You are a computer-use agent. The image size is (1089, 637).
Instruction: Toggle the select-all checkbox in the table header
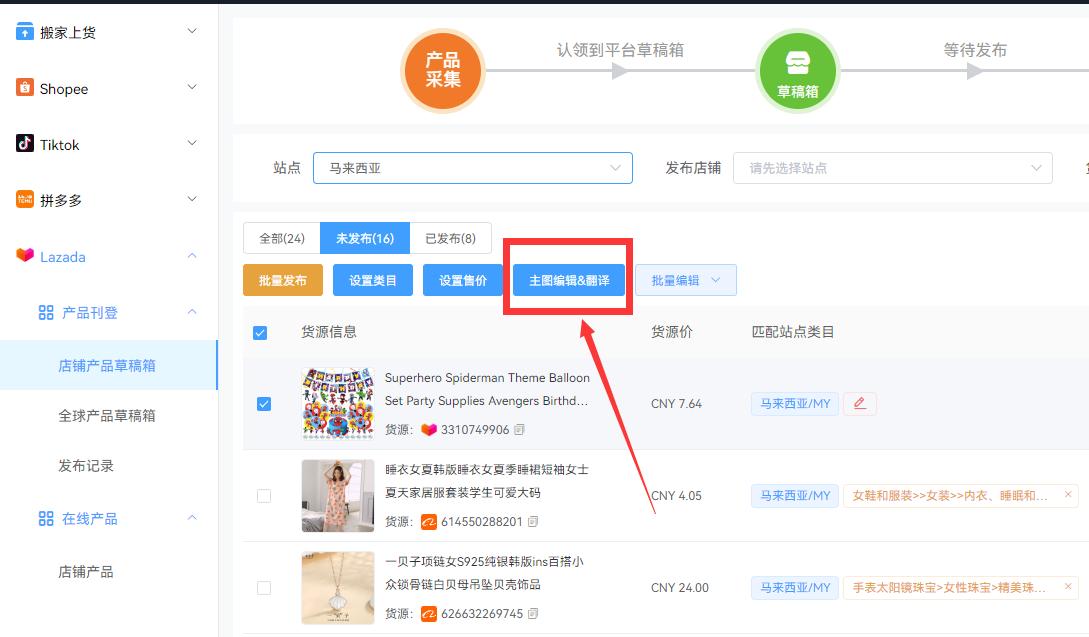261,333
